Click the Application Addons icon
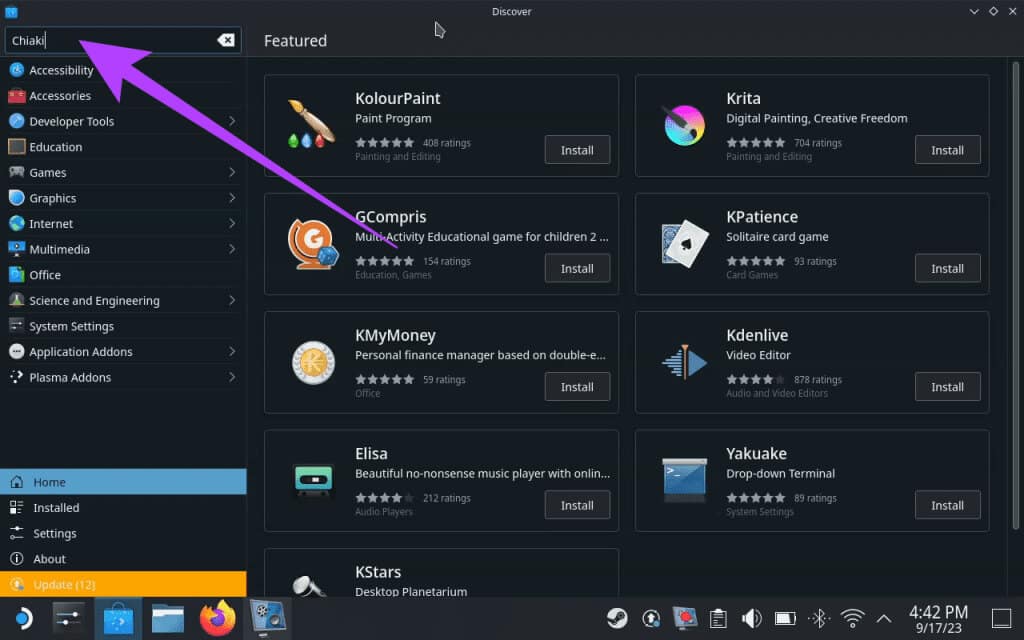This screenshot has height=640, width=1024. coord(16,351)
